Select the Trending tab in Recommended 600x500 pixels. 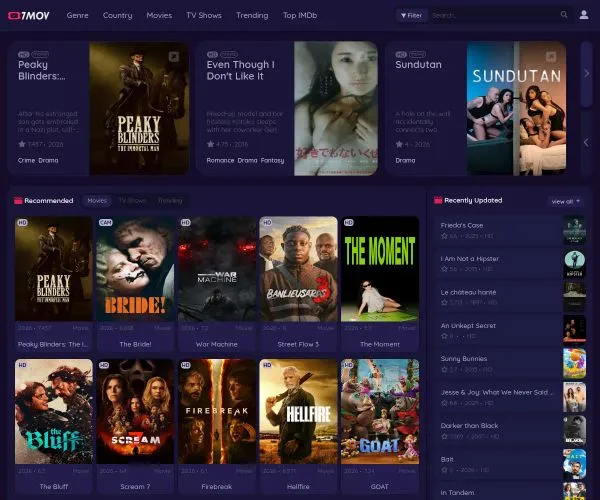point(170,200)
